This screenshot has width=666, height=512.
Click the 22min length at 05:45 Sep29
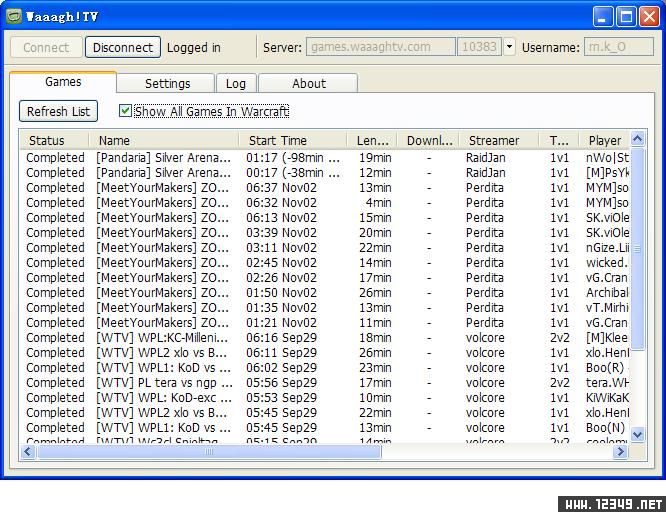click(375, 413)
